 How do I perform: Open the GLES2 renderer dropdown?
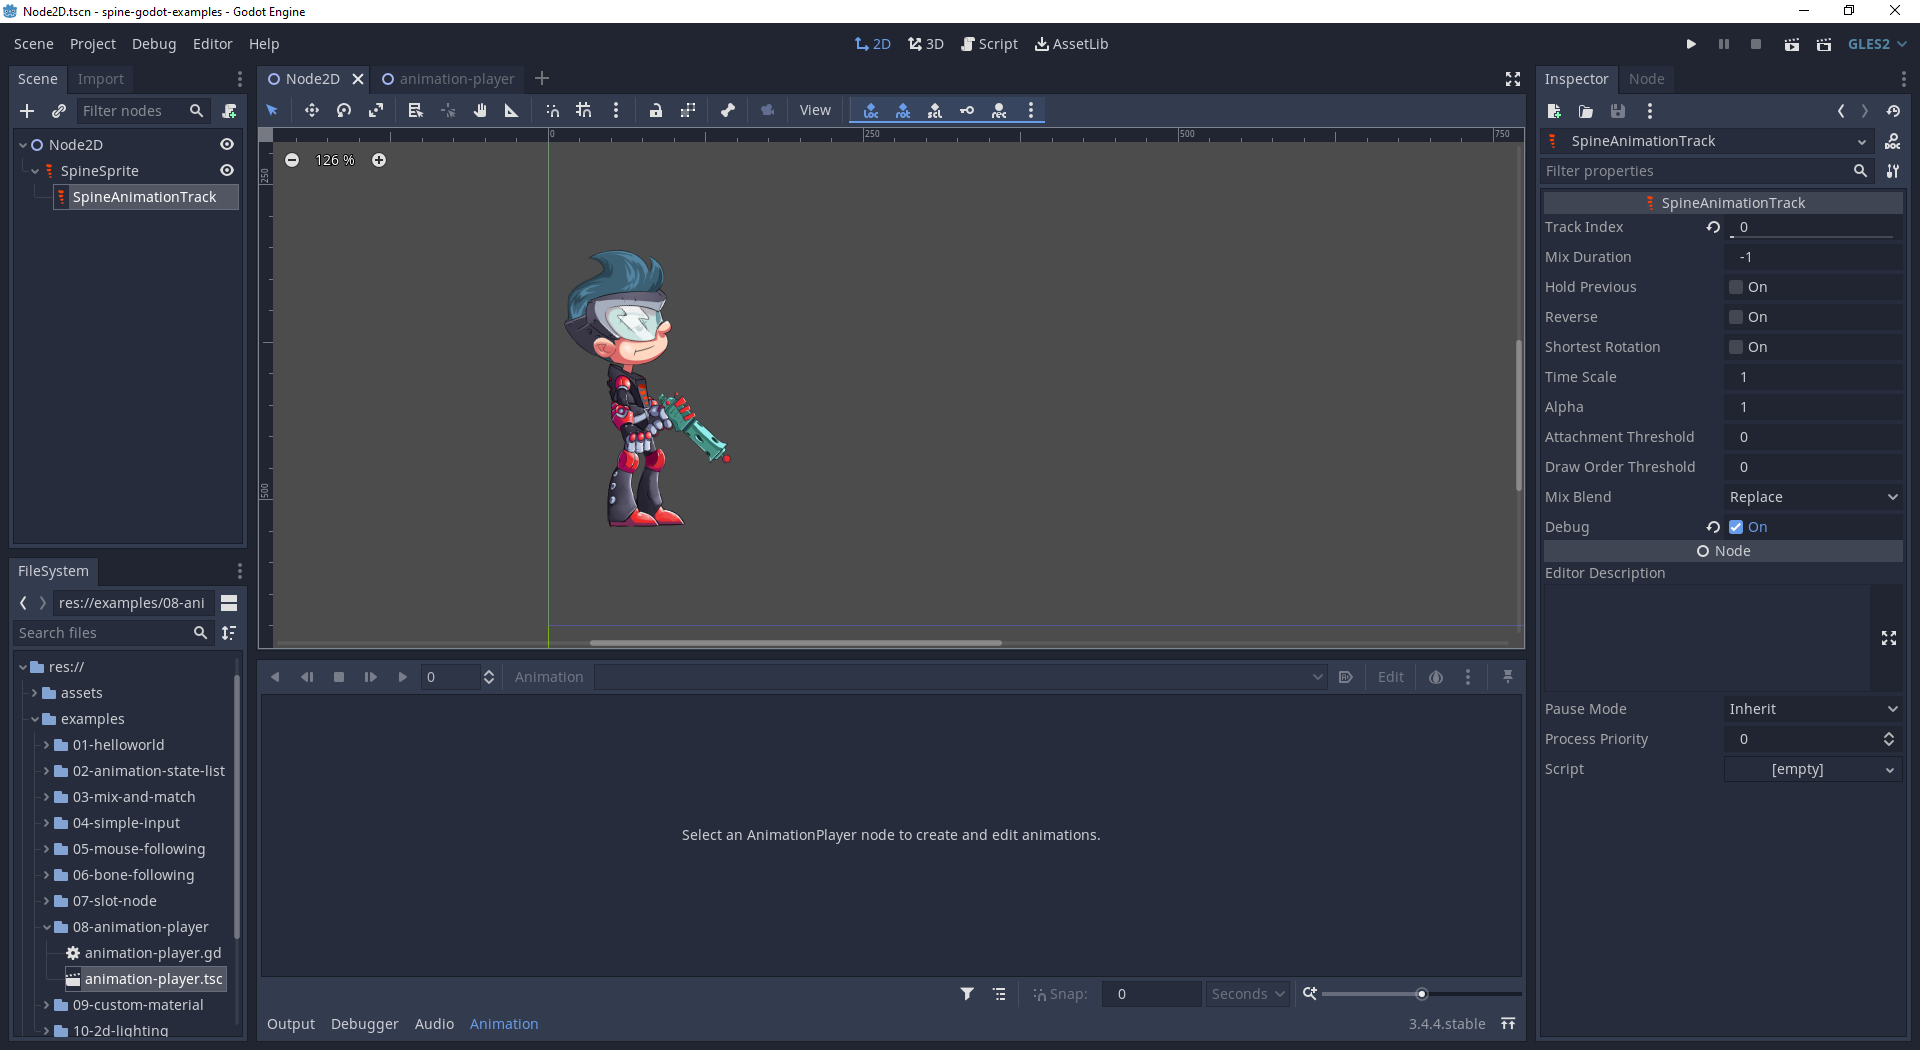1877,44
